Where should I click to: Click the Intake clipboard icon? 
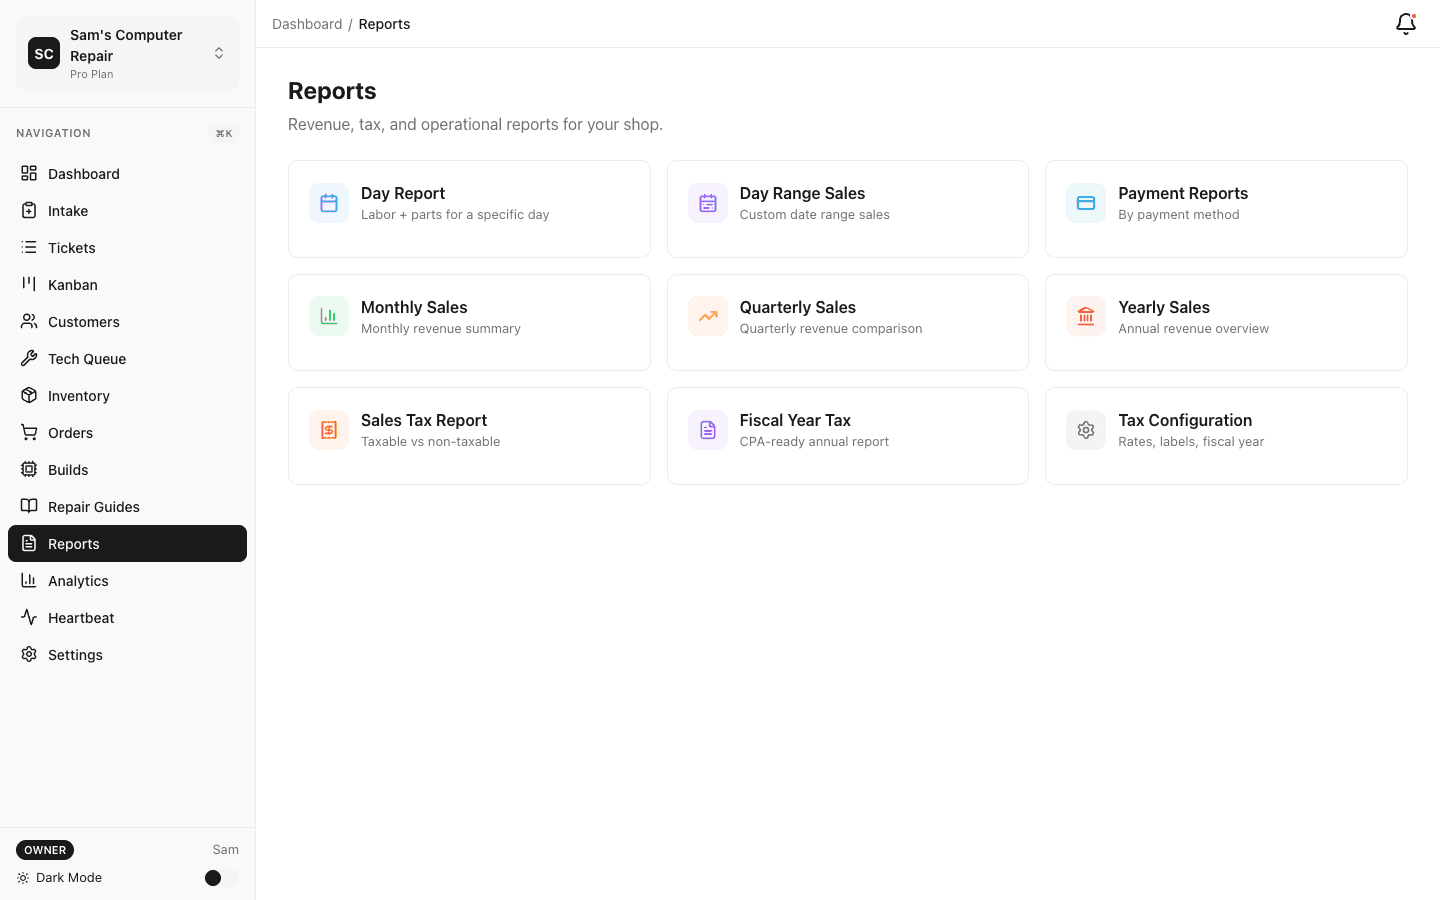(x=29, y=210)
